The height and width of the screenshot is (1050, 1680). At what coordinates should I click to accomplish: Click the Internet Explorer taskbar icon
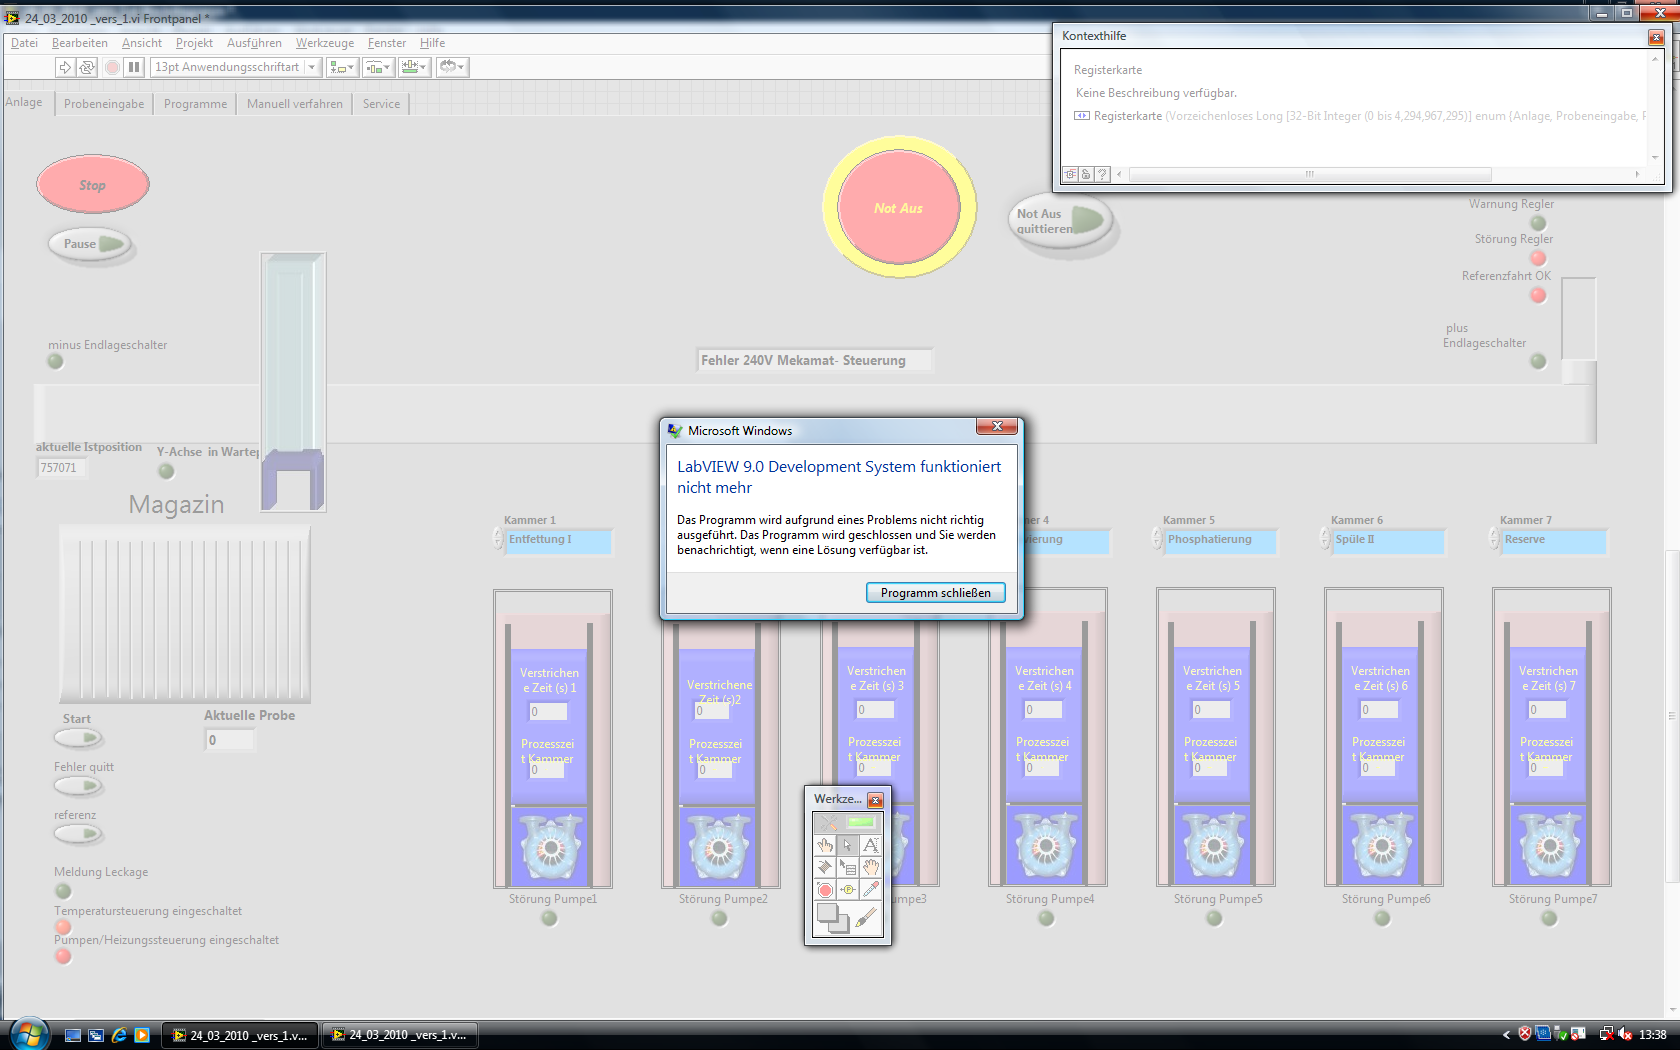coord(119,1035)
